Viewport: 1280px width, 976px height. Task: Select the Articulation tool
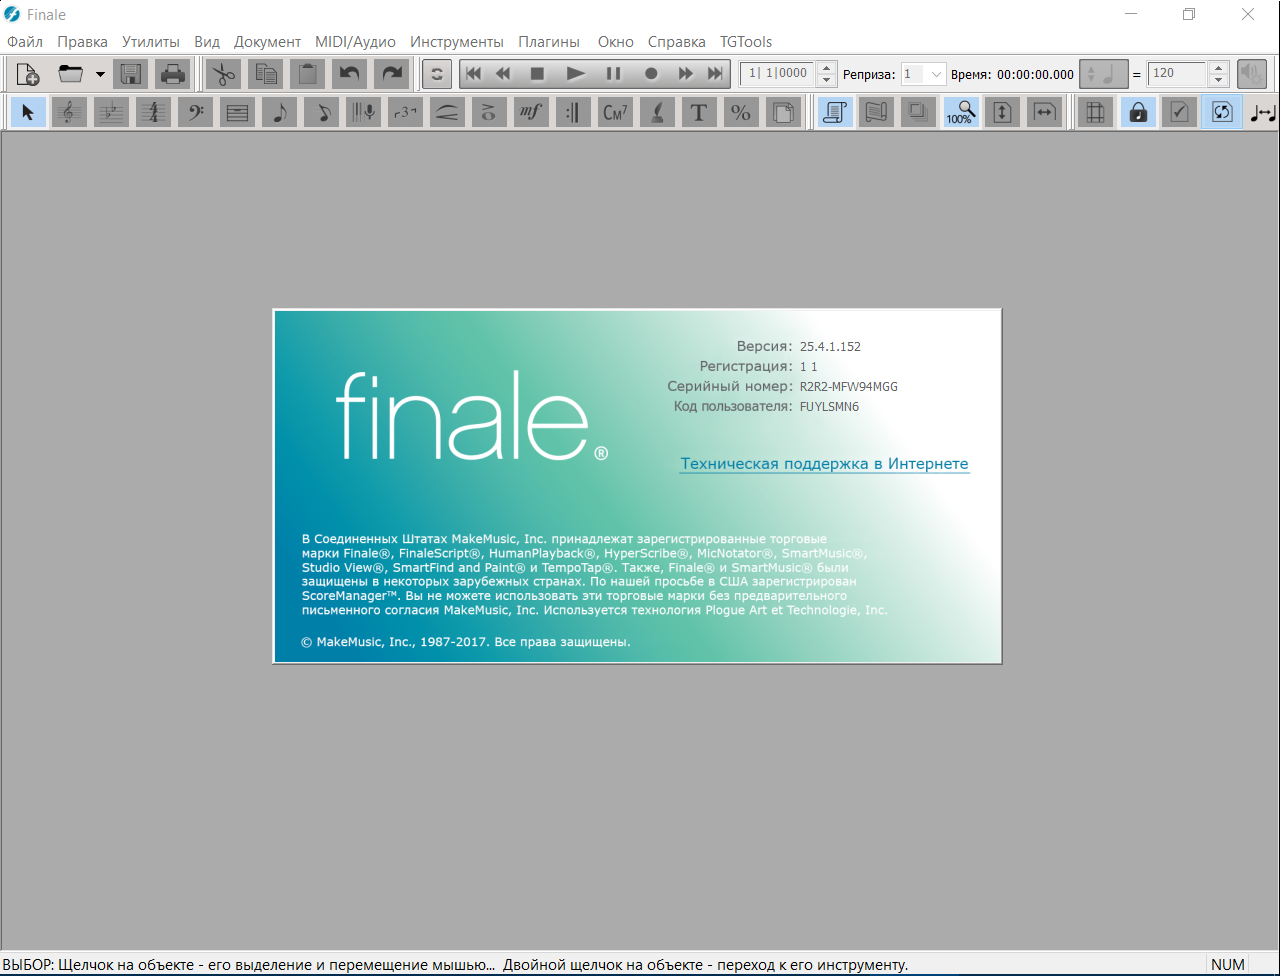coord(489,113)
